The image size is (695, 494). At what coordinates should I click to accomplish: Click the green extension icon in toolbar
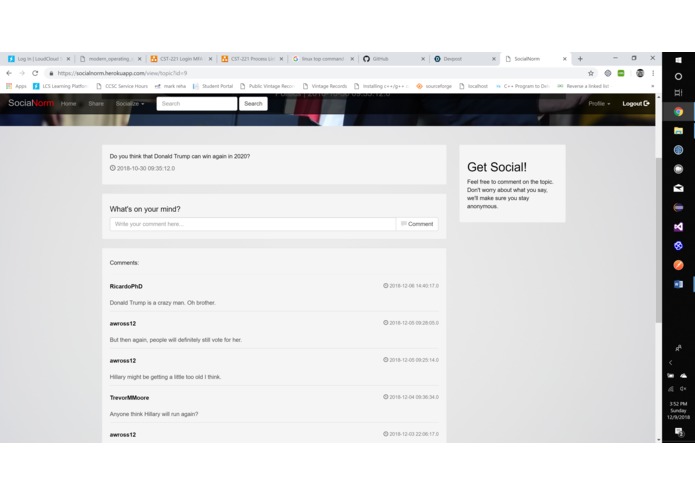621,73
